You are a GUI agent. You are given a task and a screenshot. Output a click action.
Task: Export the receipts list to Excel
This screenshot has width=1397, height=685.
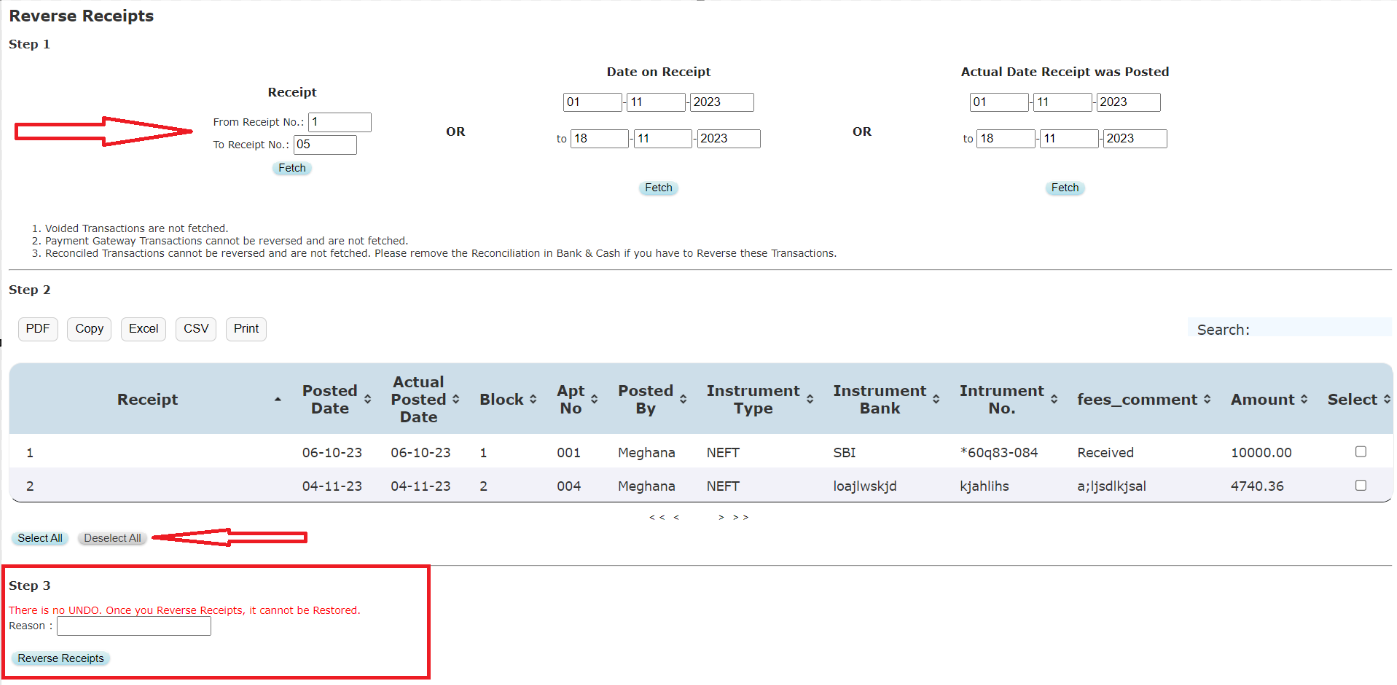143,328
